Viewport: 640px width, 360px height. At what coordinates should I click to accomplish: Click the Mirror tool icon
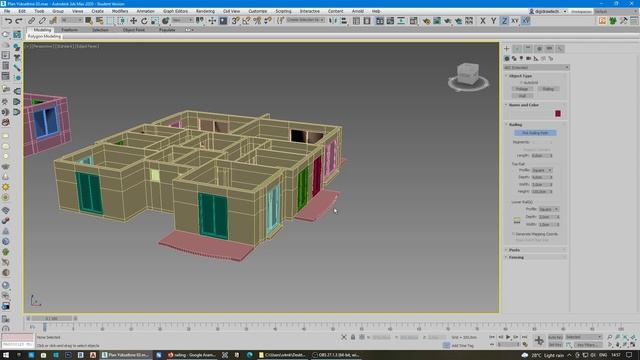pos(333,21)
